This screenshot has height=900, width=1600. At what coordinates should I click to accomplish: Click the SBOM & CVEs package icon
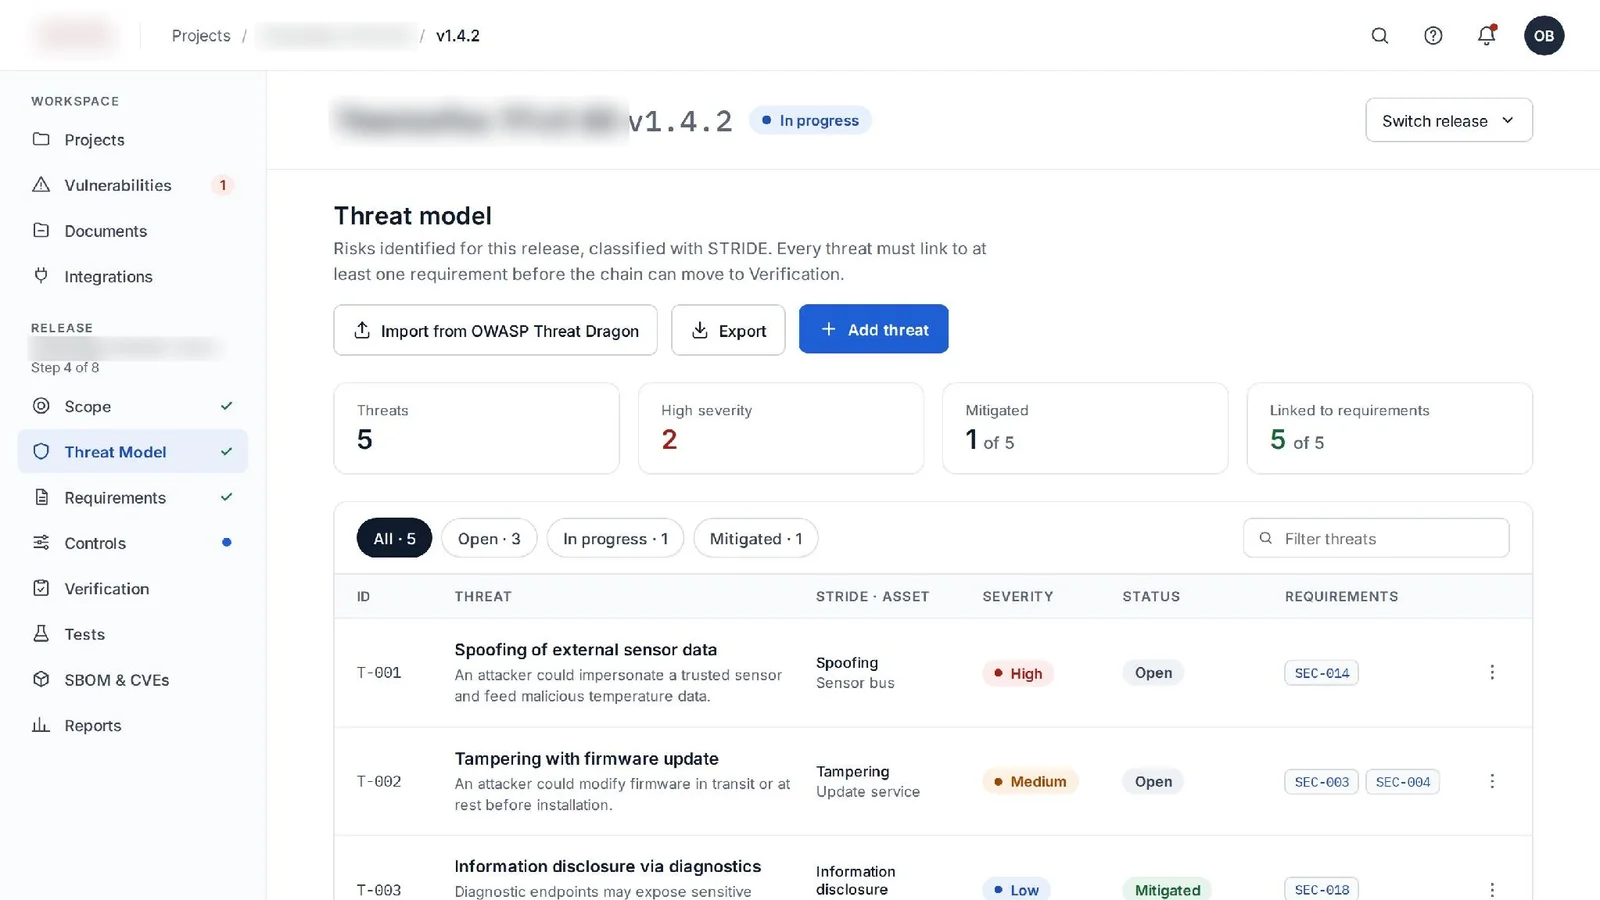click(x=41, y=679)
